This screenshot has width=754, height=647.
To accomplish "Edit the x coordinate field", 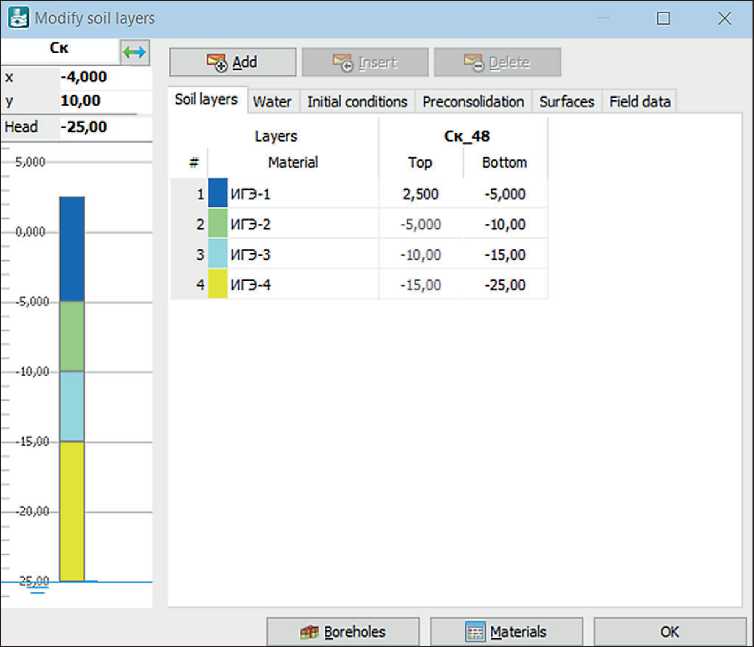I will point(104,77).
